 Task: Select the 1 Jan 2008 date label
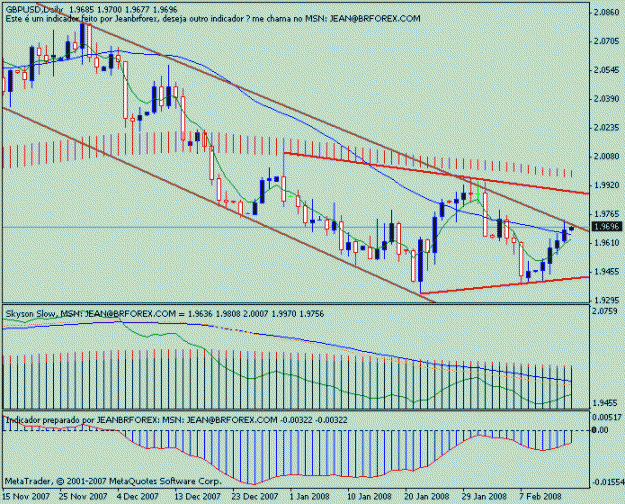[x=309, y=496]
